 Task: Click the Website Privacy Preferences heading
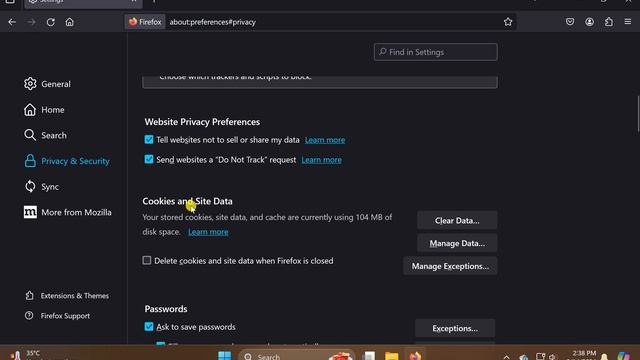click(x=202, y=122)
